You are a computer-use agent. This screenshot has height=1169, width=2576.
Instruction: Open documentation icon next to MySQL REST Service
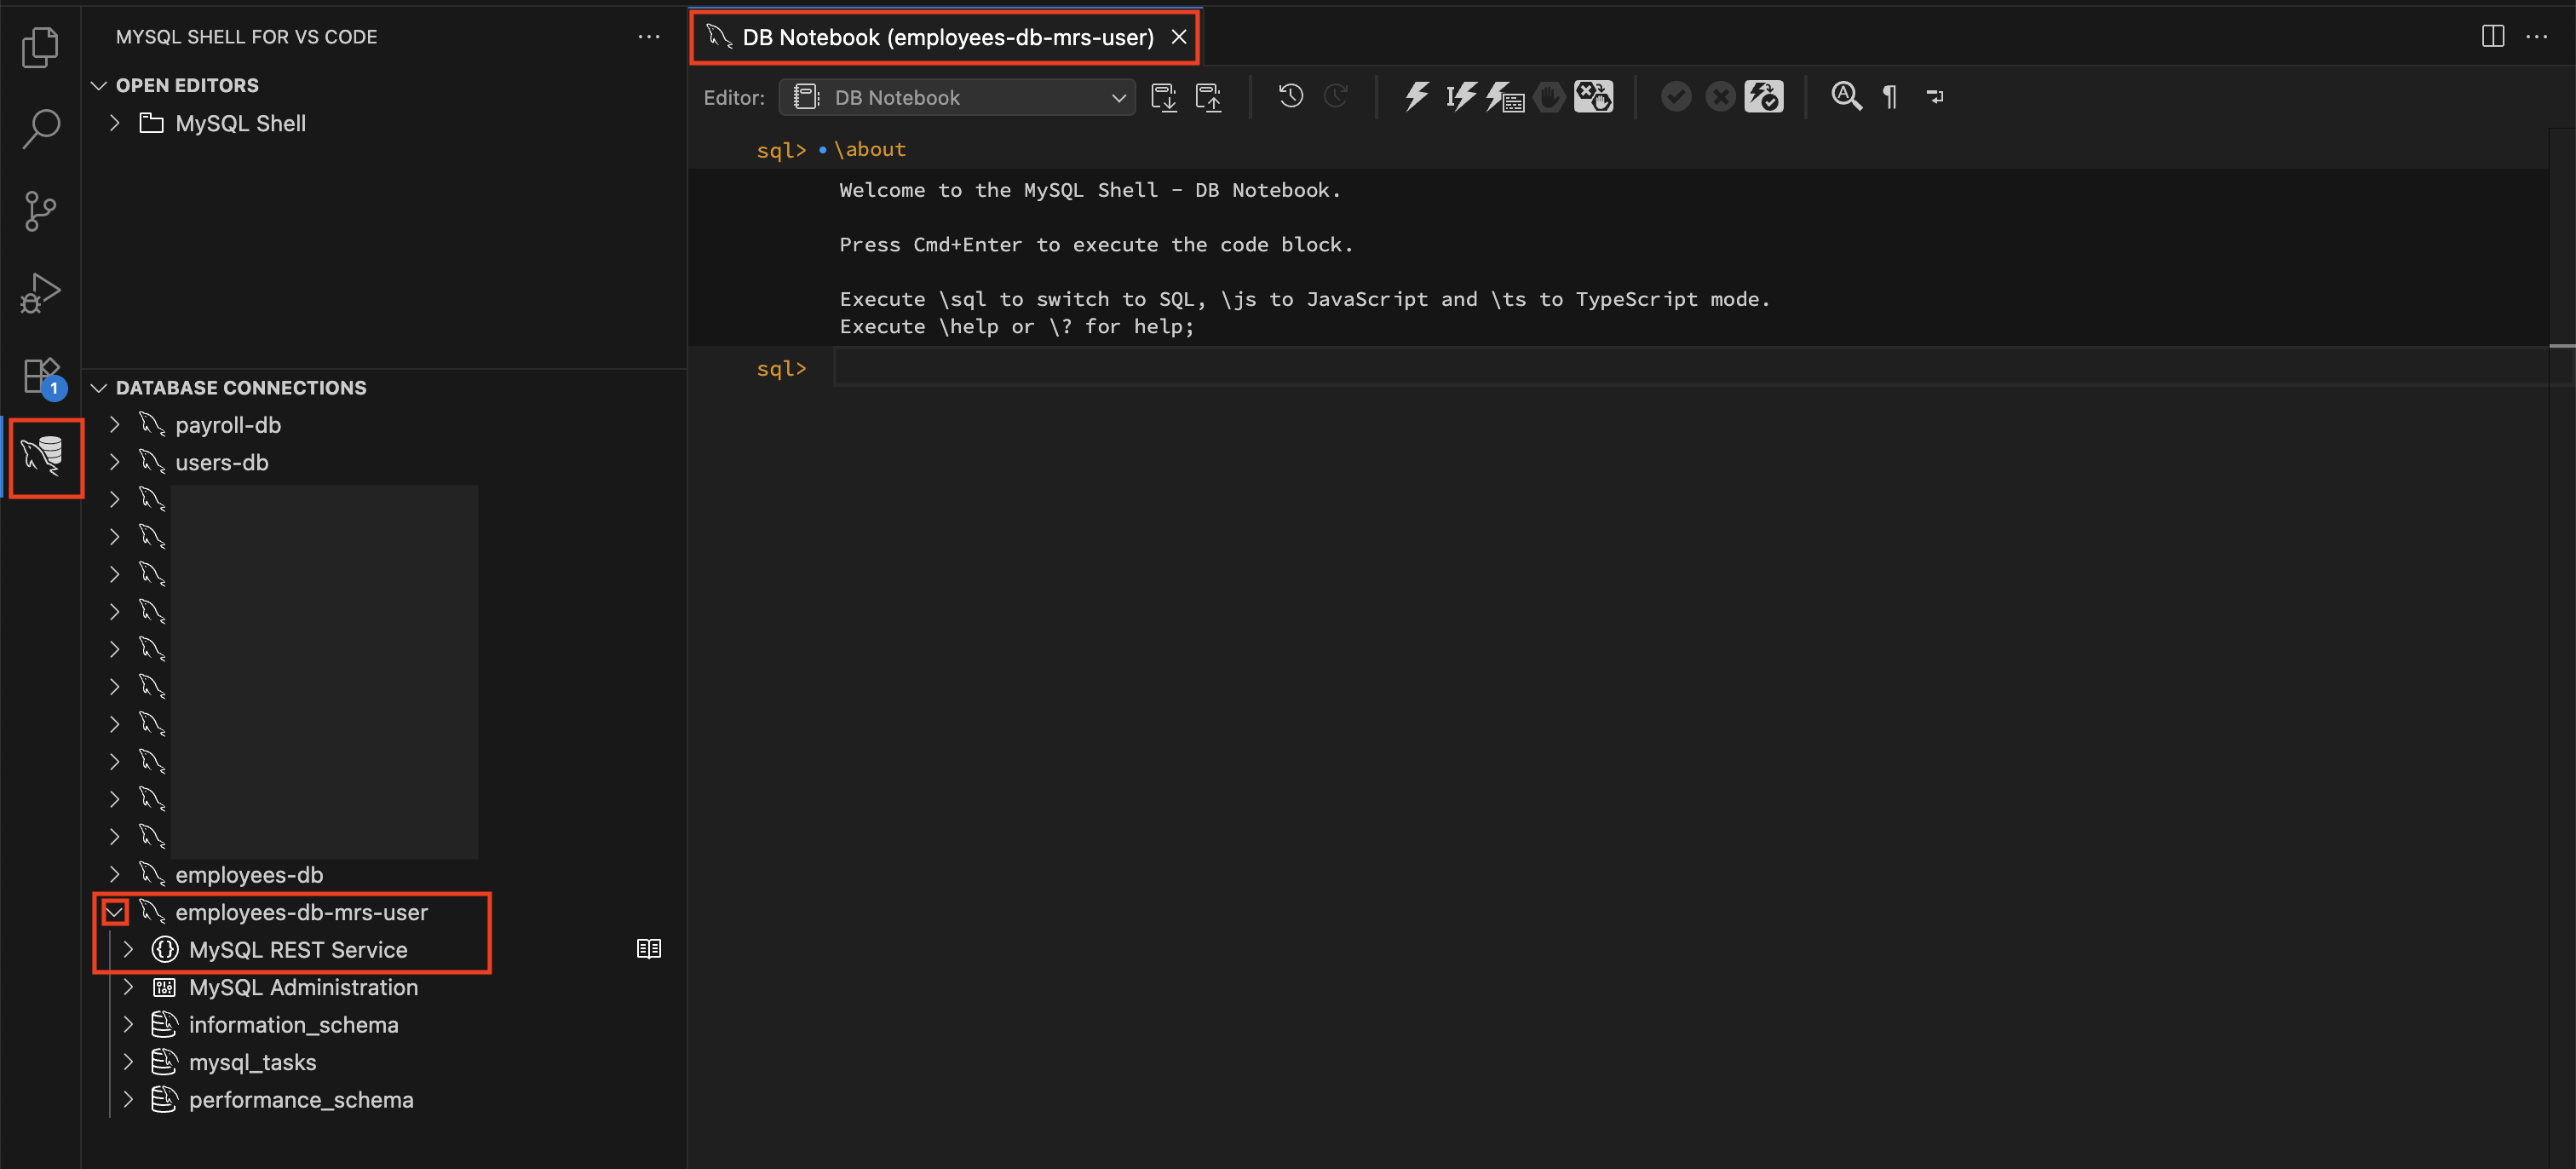[649, 949]
